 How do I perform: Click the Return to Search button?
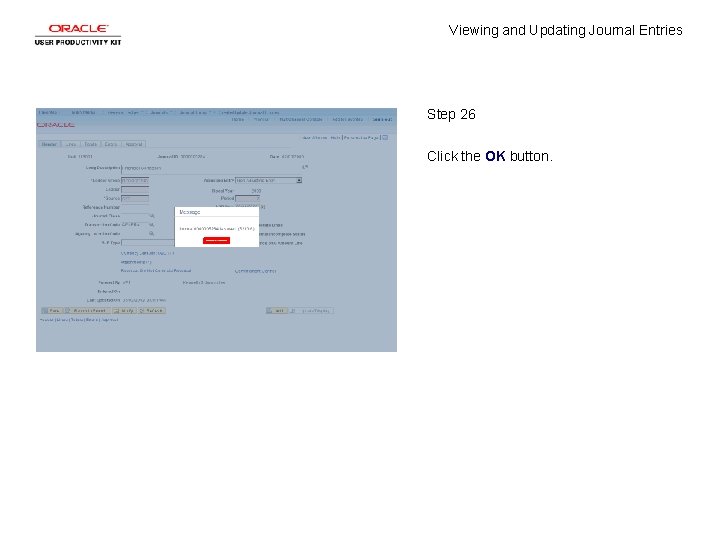(x=86, y=311)
